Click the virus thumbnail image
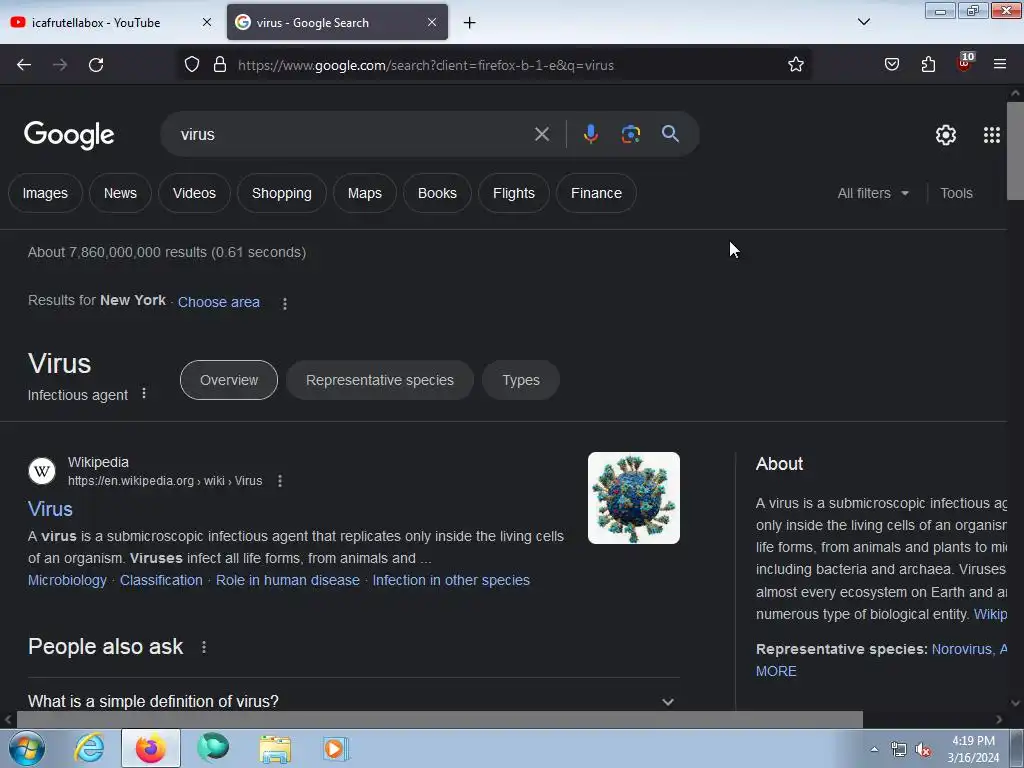Image resolution: width=1024 pixels, height=768 pixels. pos(633,498)
